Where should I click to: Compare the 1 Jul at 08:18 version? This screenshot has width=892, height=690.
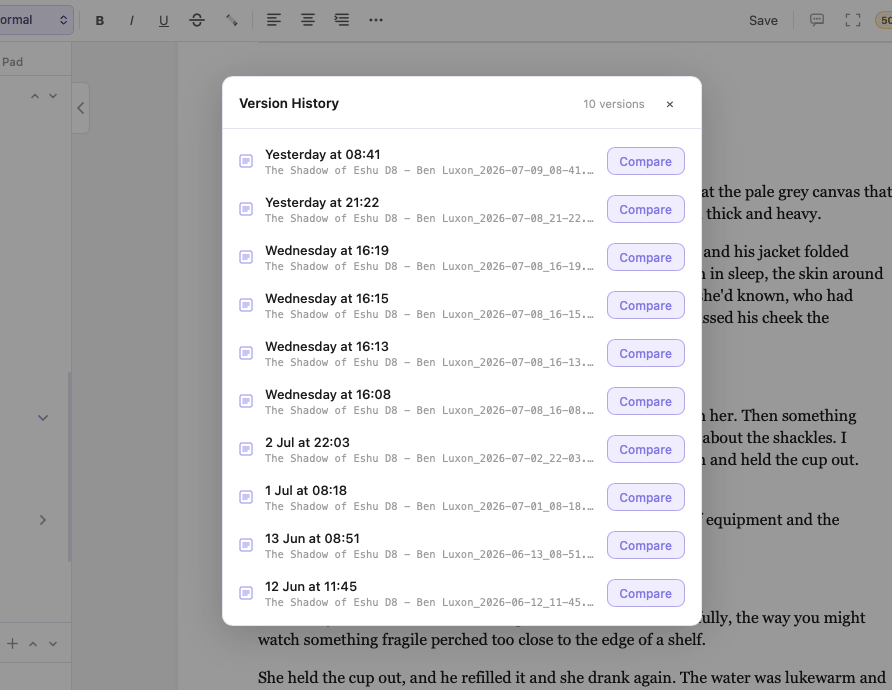(645, 497)
